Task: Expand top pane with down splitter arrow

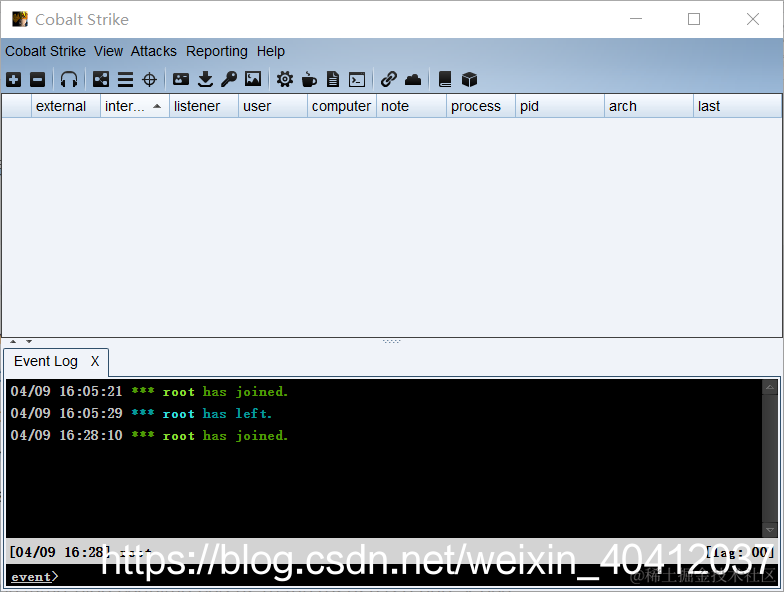Action: pyautogui.click(x=29, y=342)
